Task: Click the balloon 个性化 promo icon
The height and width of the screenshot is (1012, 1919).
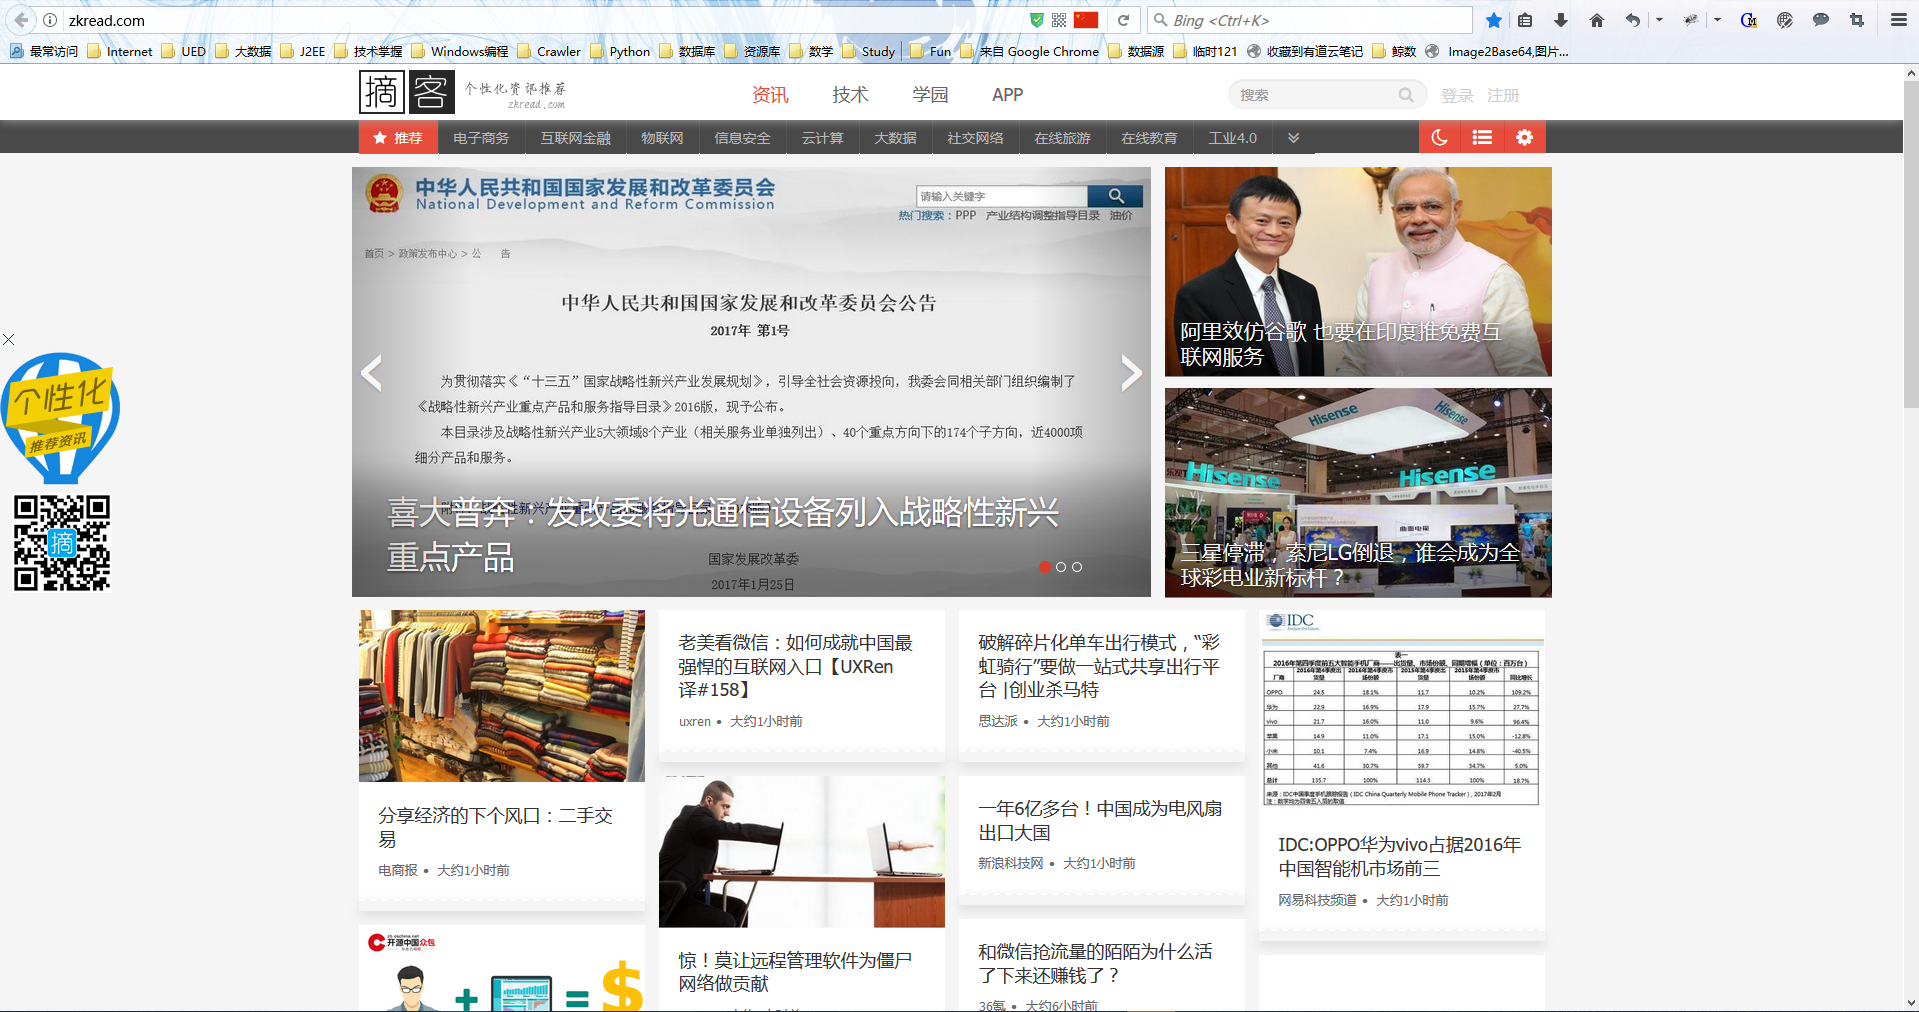Action: (61, 417)
